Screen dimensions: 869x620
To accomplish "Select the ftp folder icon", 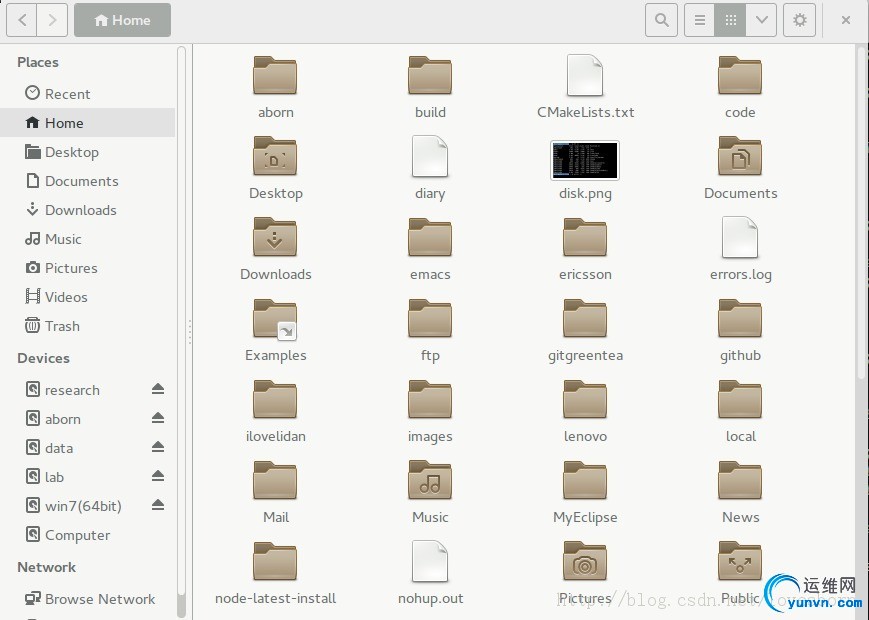I will click(430, 319).
